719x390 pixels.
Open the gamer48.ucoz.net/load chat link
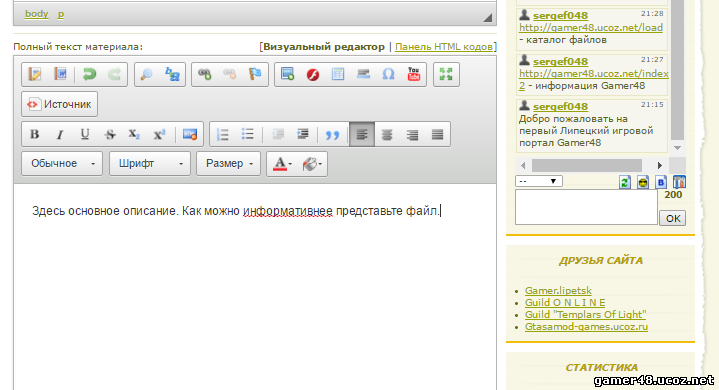tap(591, 27)
